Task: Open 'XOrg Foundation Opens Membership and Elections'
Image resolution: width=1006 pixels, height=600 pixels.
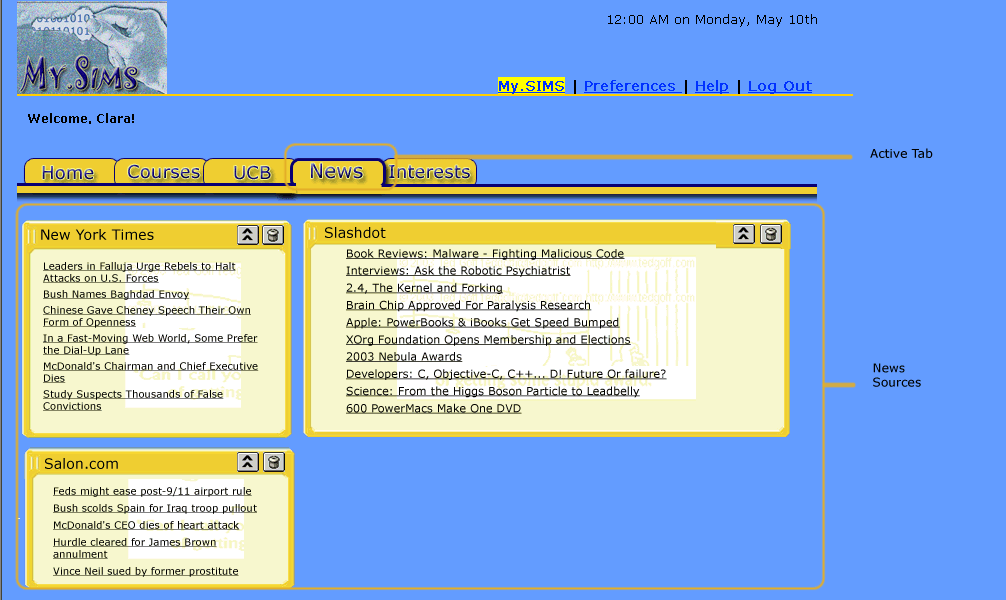Action: tap(488, 339)
